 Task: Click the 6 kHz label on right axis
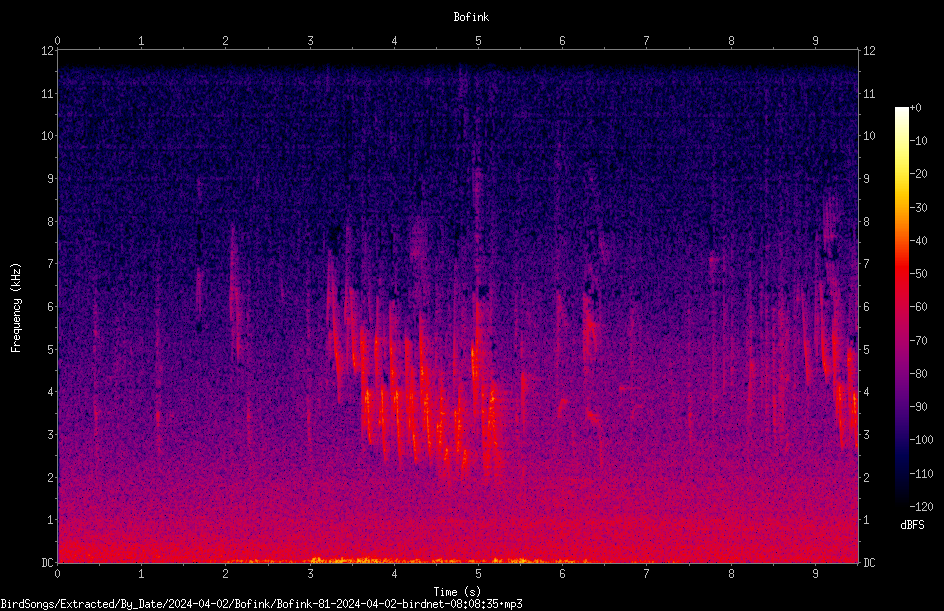866,306
